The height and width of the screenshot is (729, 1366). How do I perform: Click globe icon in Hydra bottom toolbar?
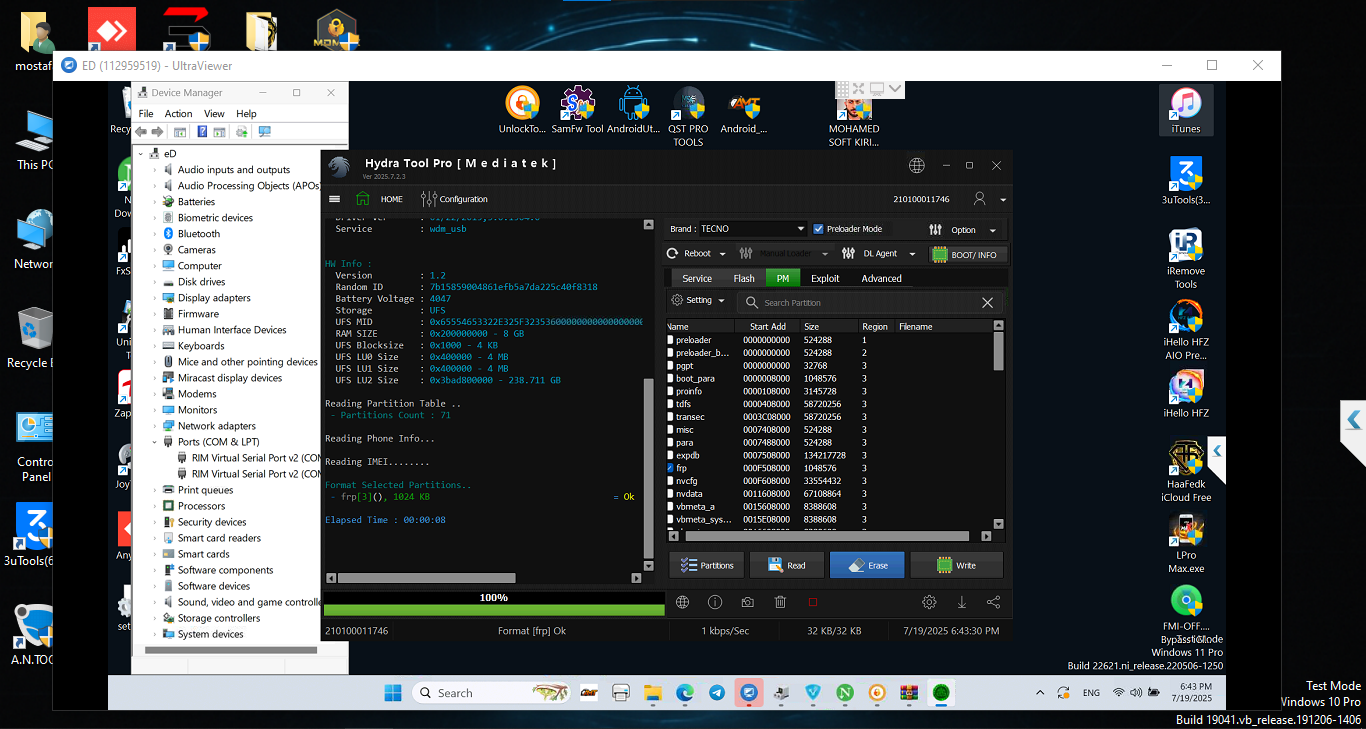683,602
